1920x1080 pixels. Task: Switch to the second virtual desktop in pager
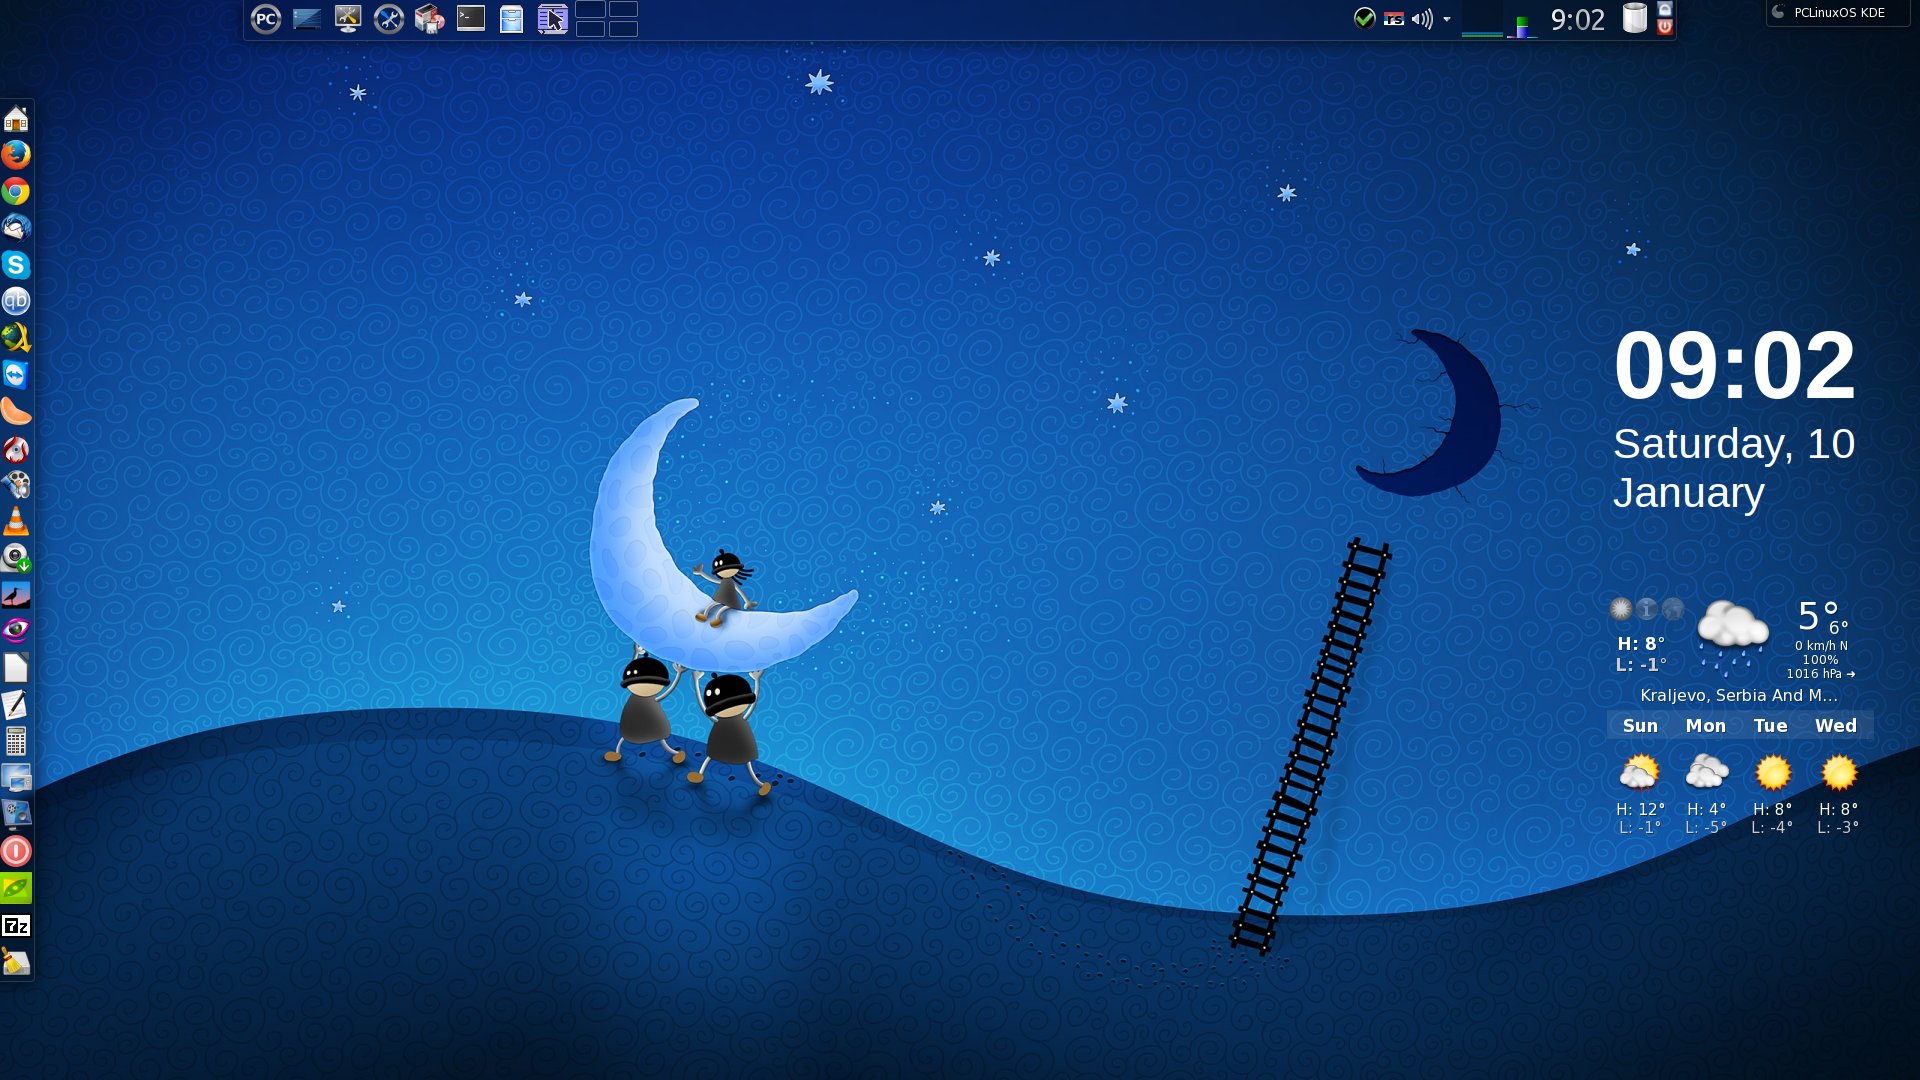623,9
